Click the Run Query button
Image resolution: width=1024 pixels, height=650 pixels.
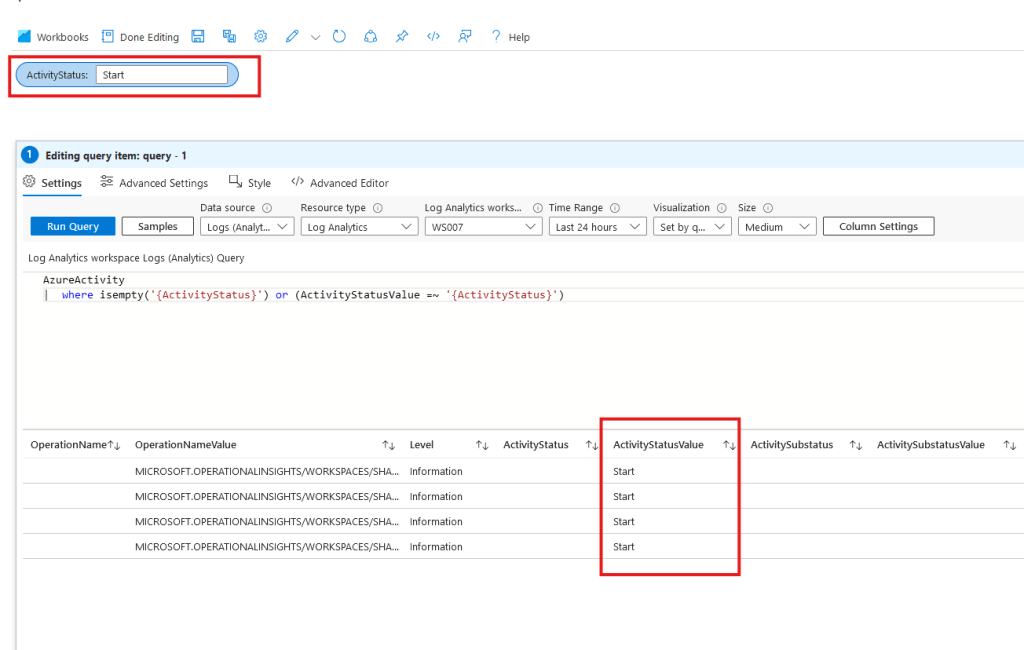pos(73,227)
